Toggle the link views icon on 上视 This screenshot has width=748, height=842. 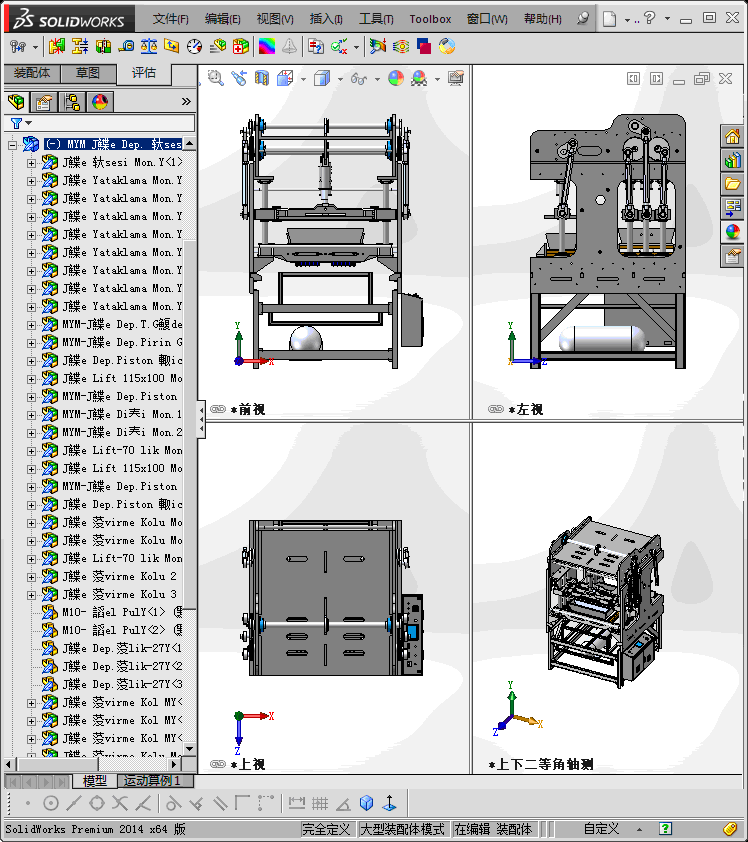pos(217,764)
